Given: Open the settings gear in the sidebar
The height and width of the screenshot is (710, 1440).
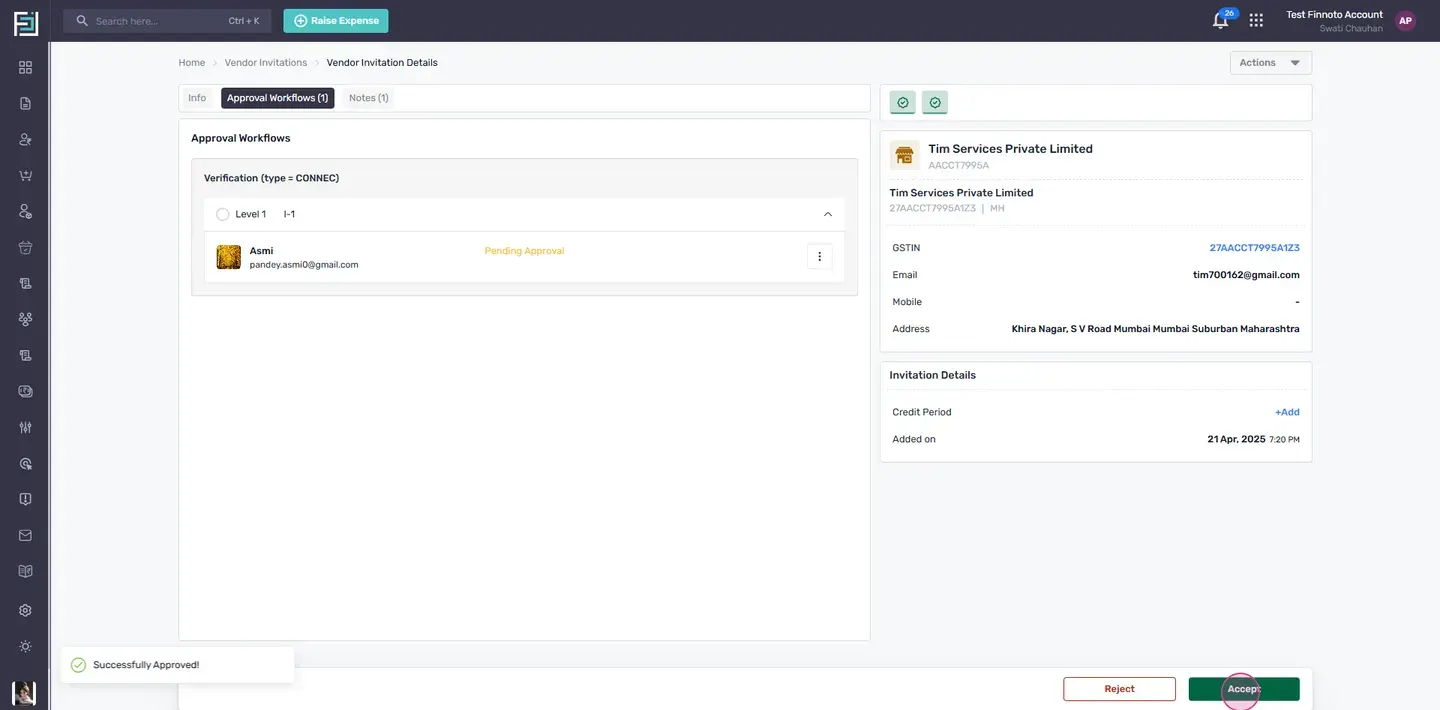Looking at the screenshot, I should (x=25, y=610).
